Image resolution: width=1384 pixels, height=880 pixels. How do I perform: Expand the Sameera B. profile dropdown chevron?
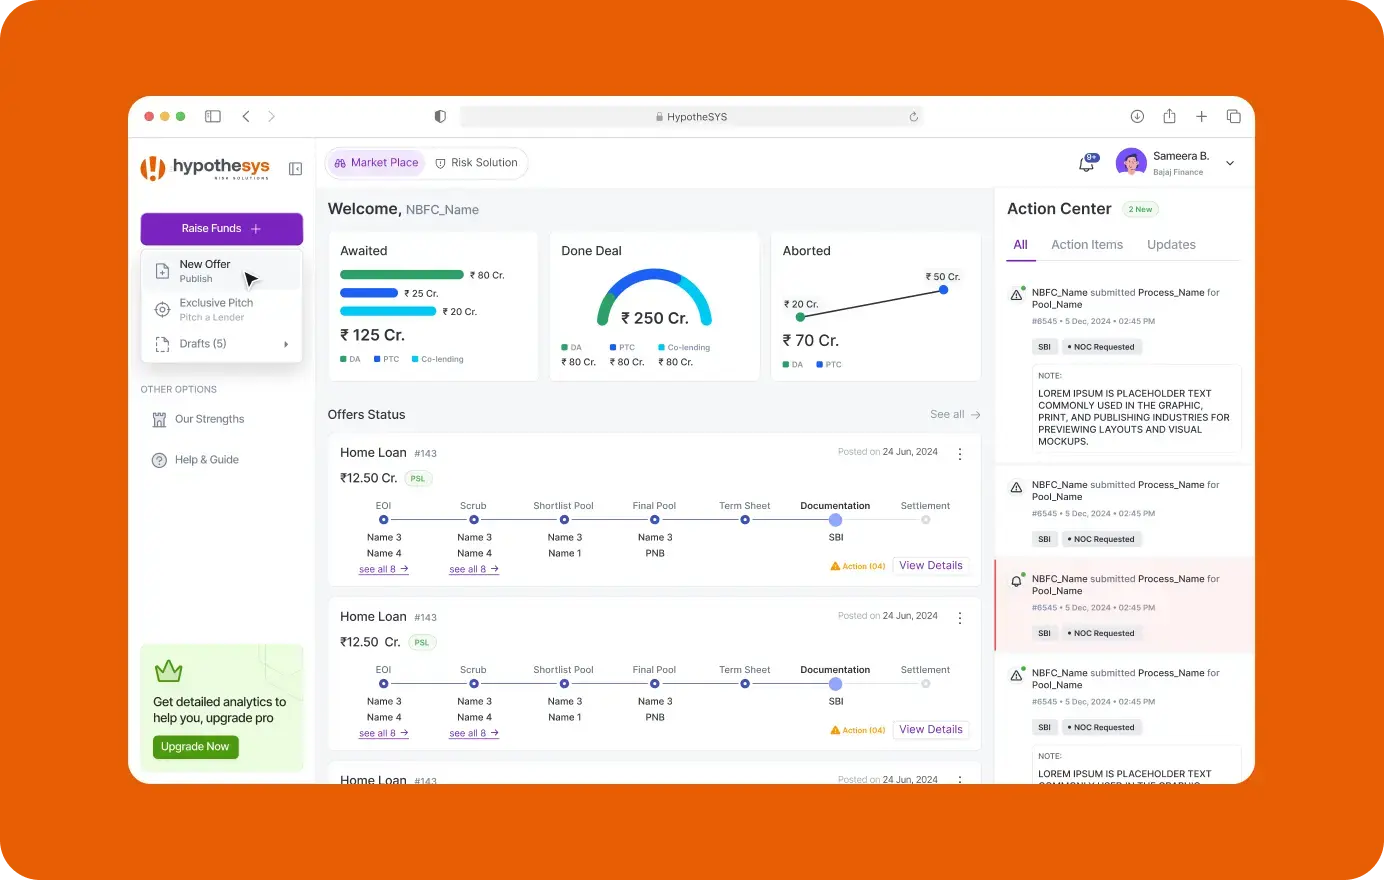tap(1230, 163)
